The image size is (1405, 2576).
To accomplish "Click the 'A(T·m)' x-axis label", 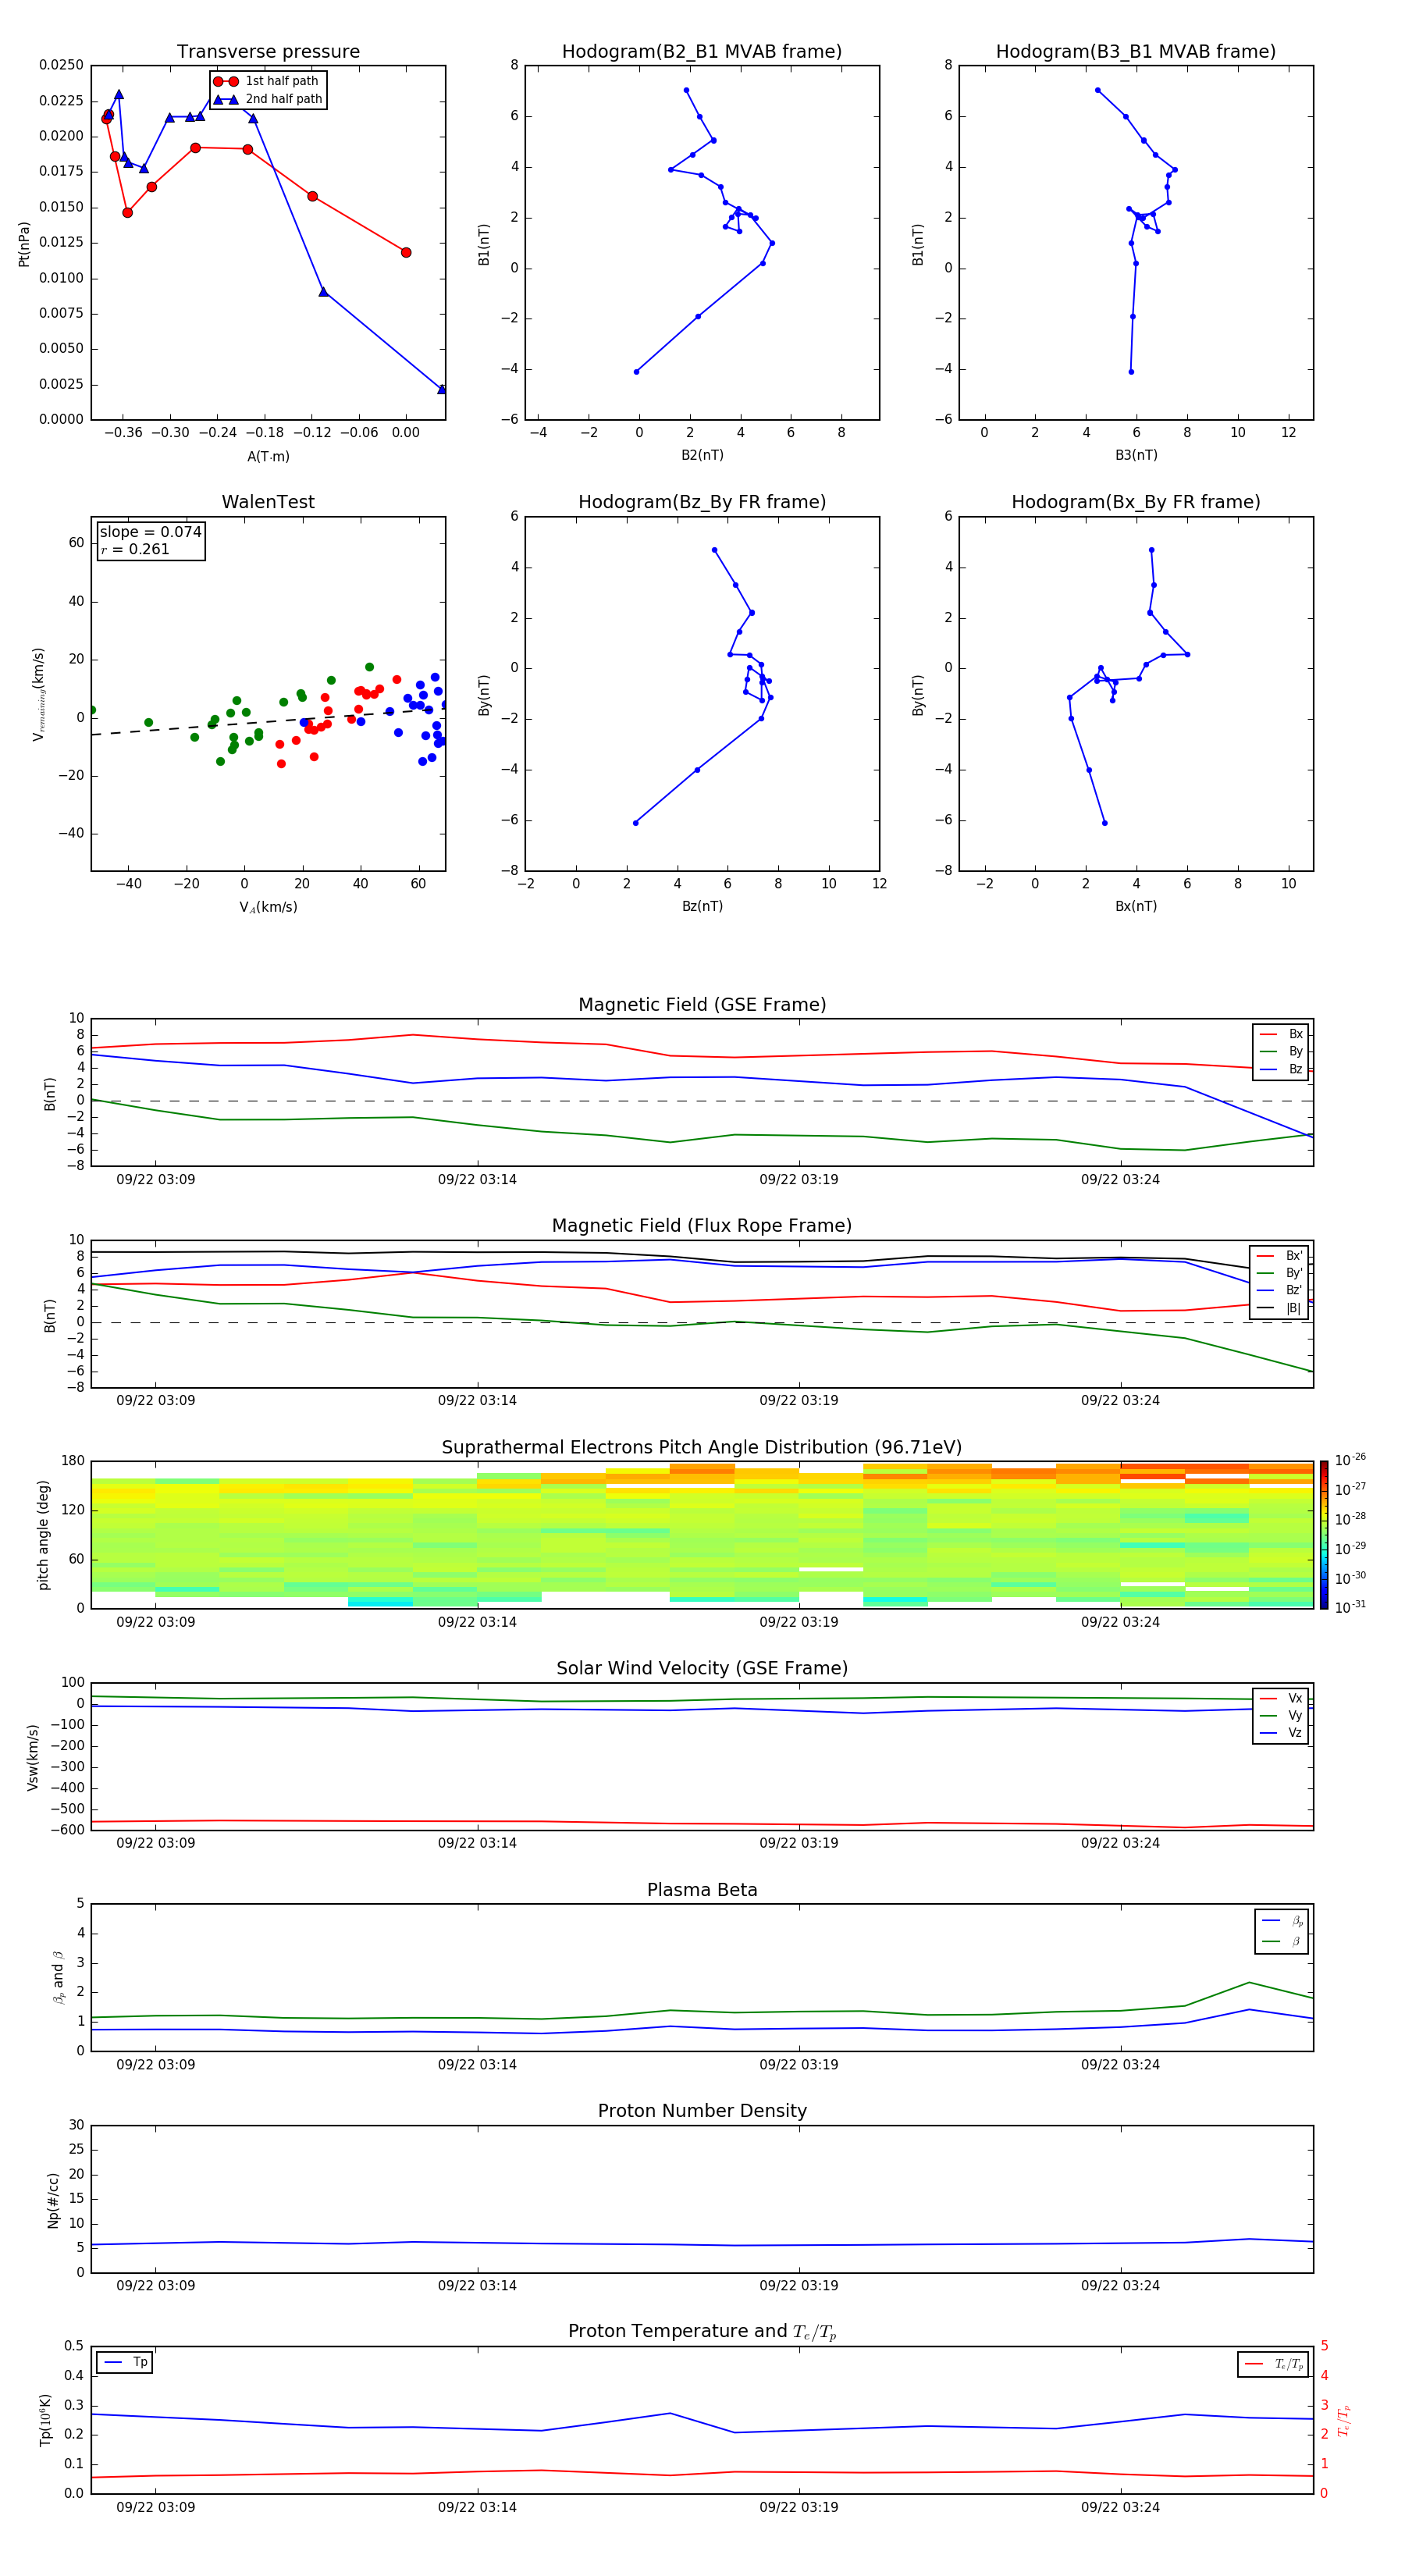I will 268,456.
